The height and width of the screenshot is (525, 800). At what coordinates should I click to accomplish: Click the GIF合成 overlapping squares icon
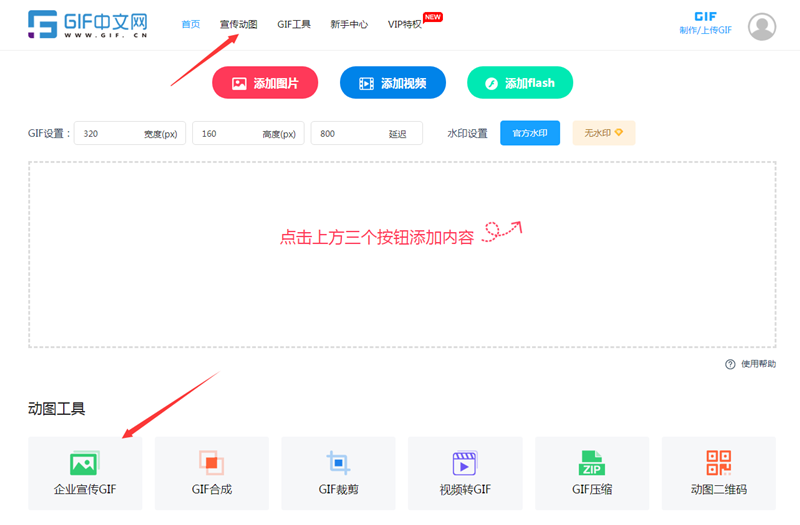pyautogui.click(x=211, y=463)
